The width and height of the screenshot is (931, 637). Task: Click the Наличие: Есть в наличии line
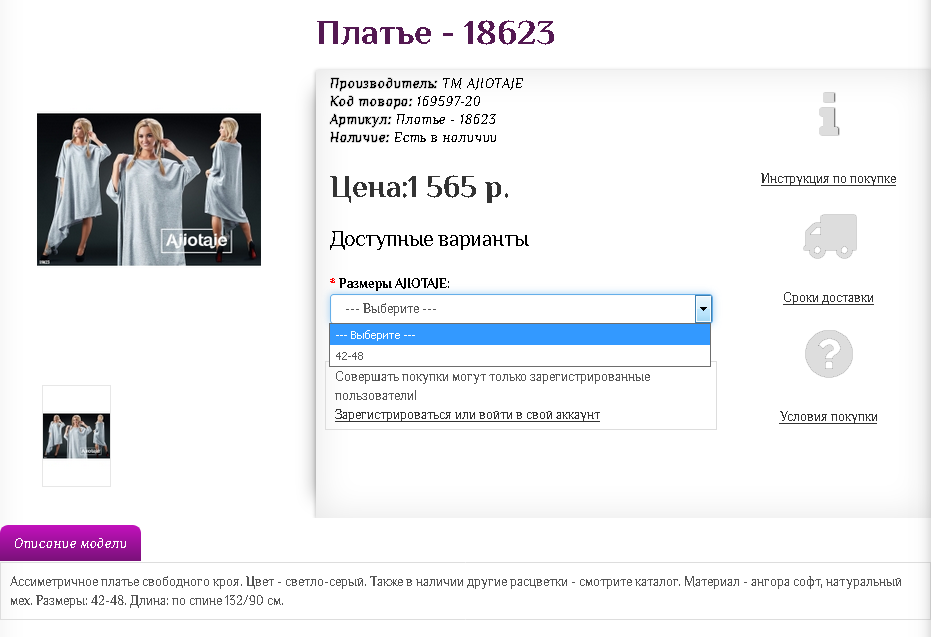413,138
